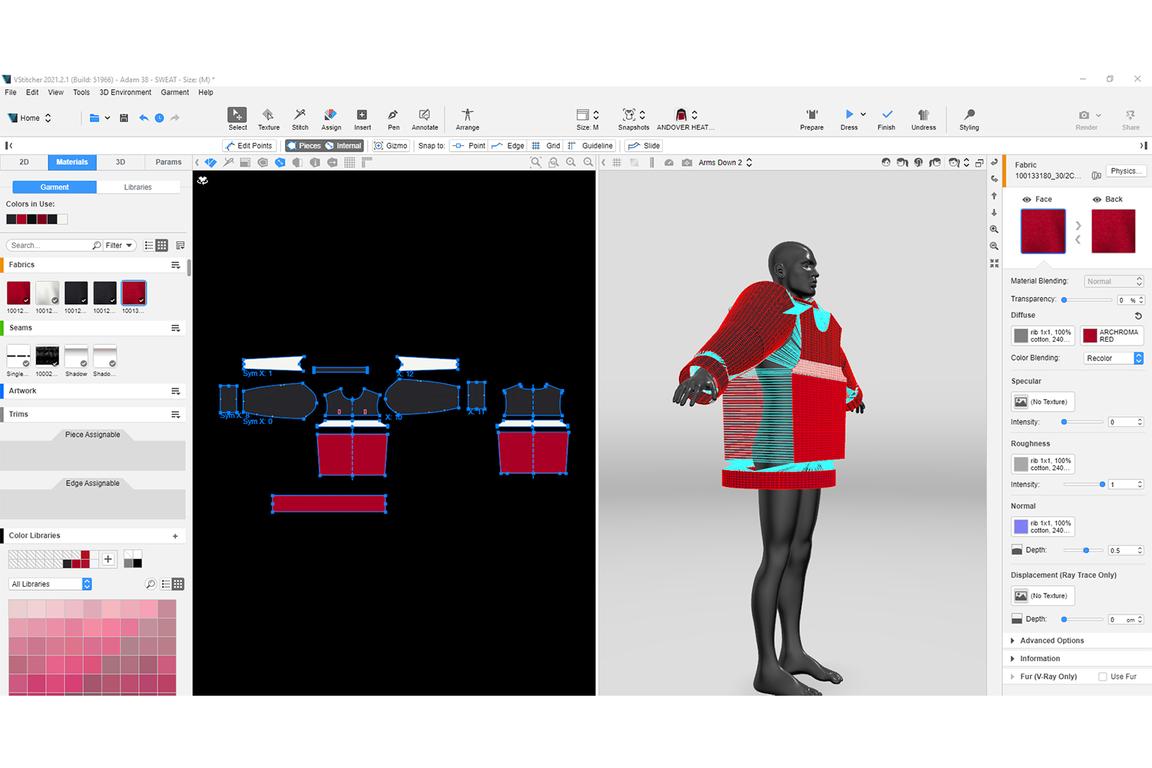Toggle Back visibility eye icon

pyautogui.click(x=1097, y=199)
